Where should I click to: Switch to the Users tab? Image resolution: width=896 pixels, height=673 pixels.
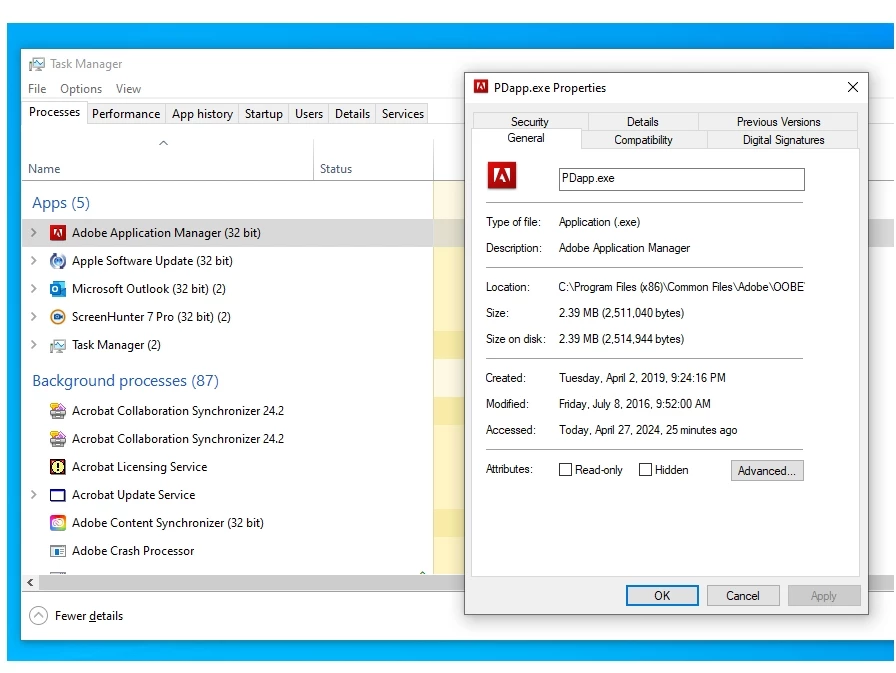tap(309, 114)
